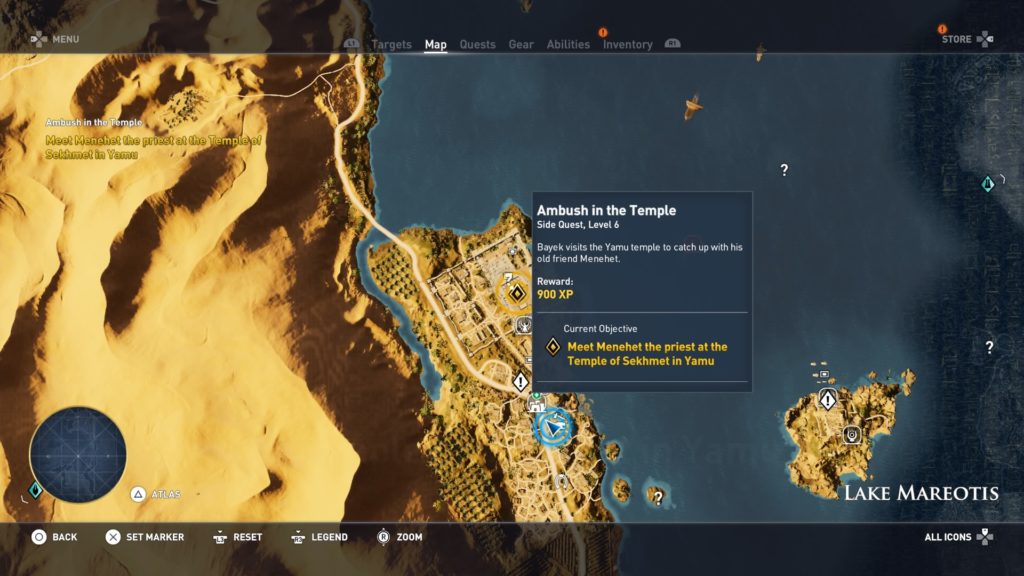The image size is (1024, 576).
Task: Select the exclamation quest marker on the island
Action: coord(827,398)
